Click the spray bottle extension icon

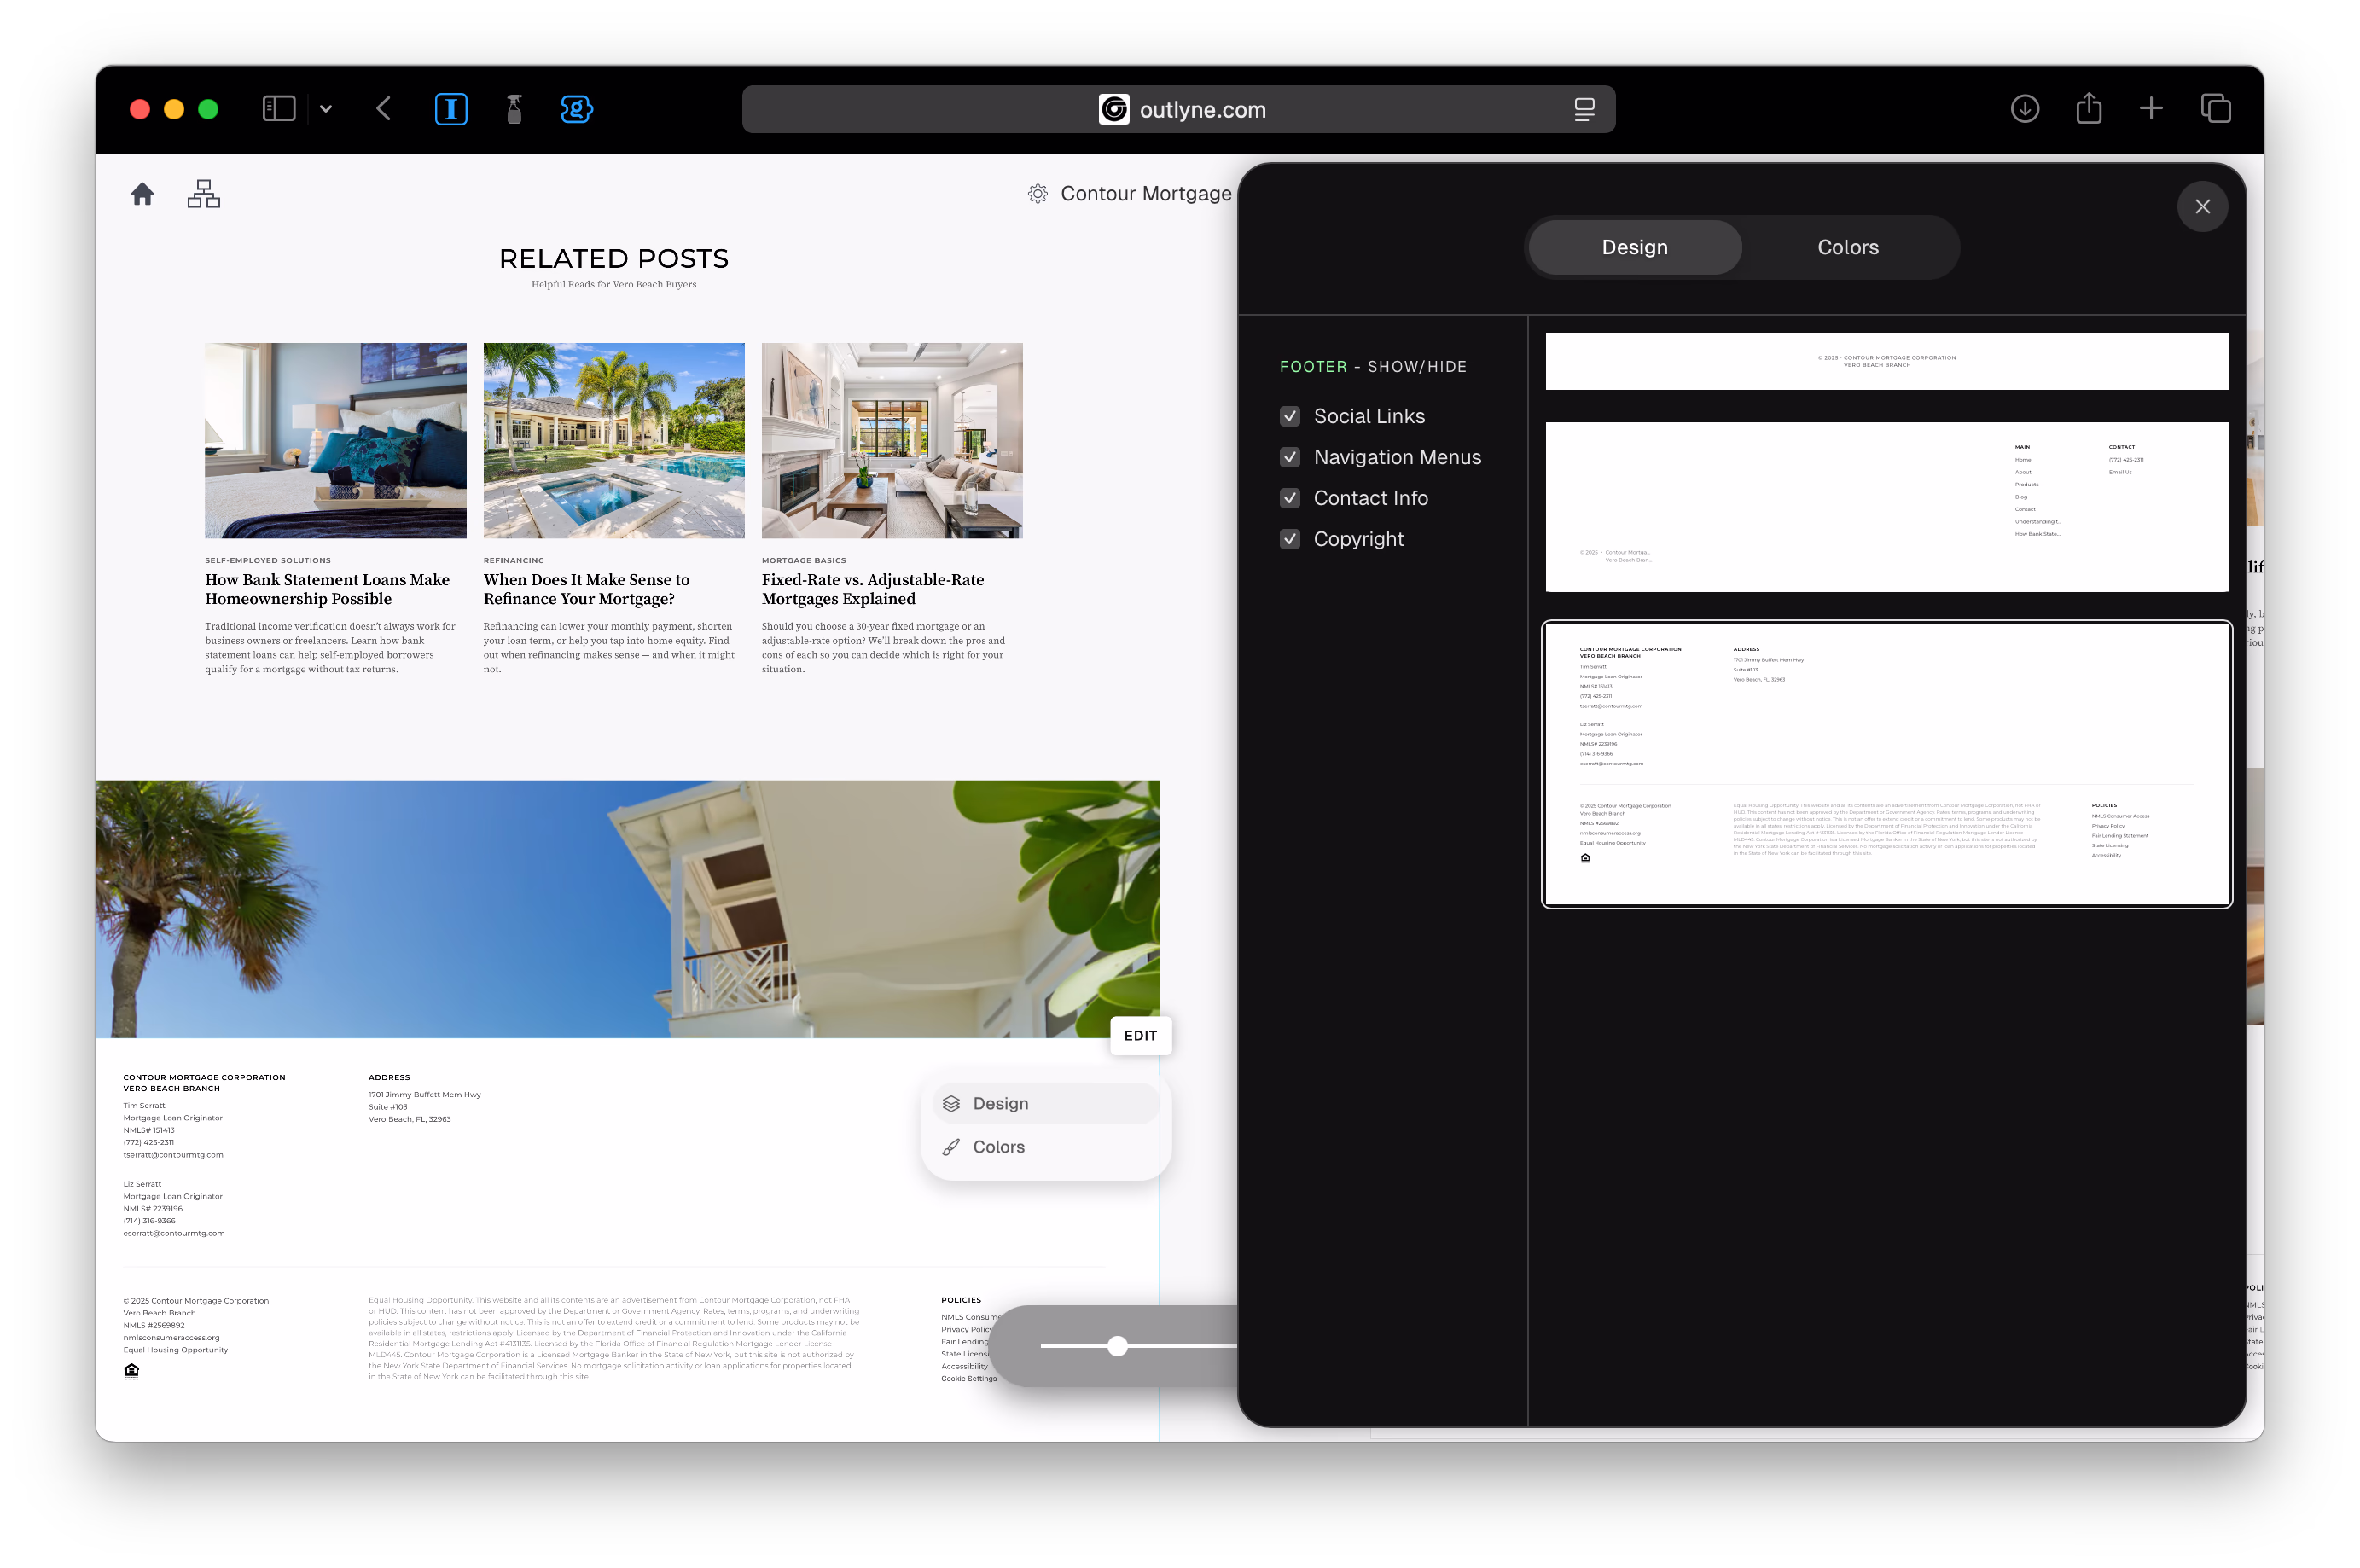click(514, 109)
